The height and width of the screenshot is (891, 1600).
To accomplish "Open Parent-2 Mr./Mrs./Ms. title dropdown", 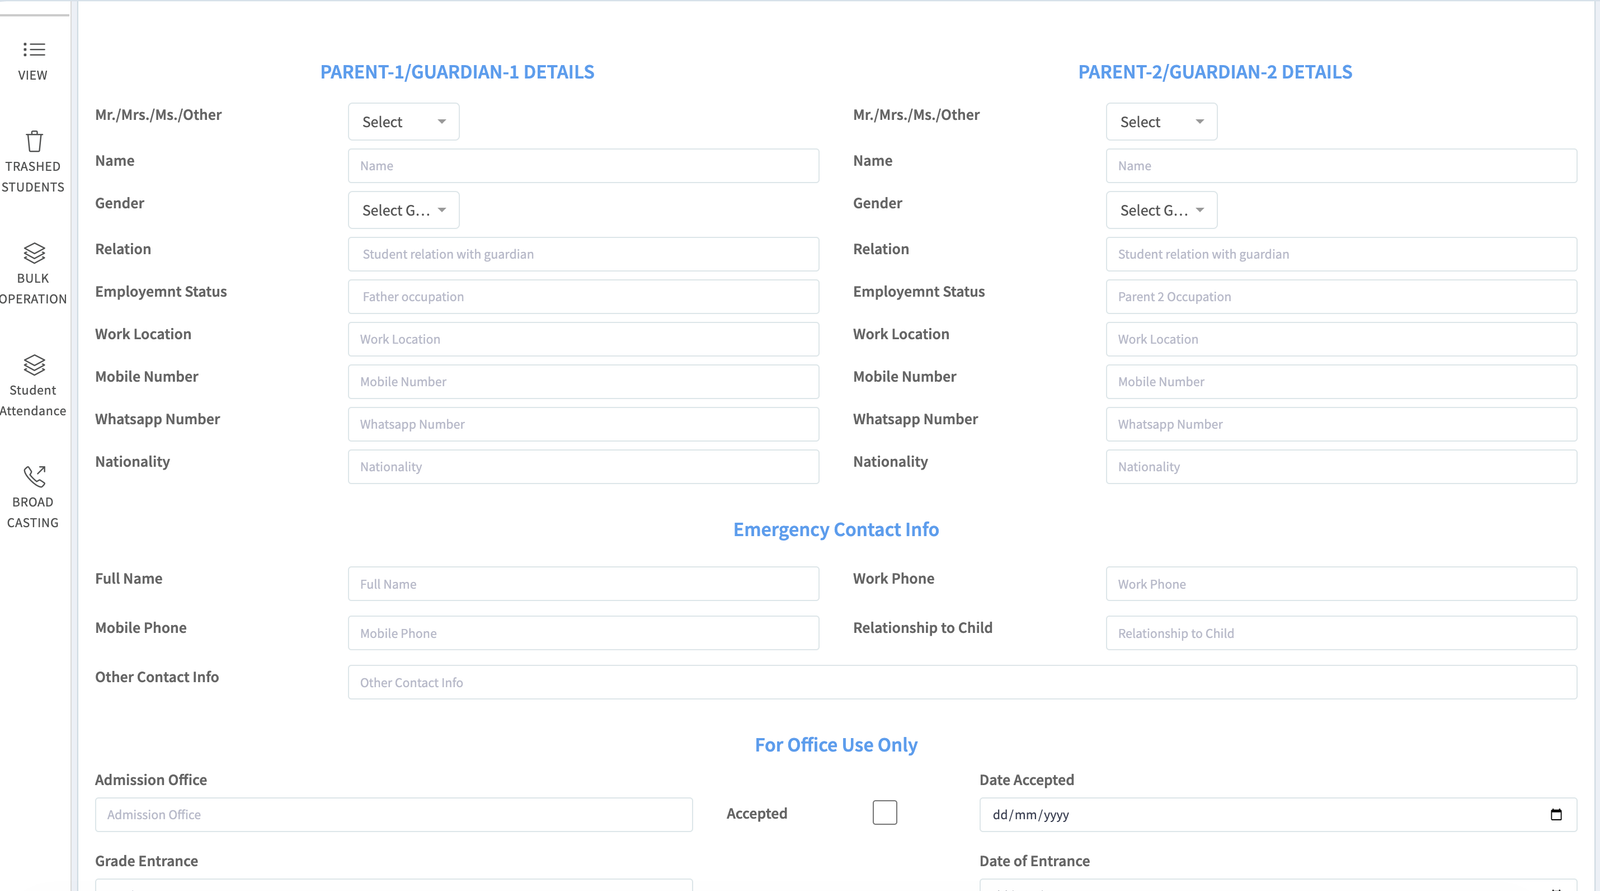I will click(x=1162, y=122).
